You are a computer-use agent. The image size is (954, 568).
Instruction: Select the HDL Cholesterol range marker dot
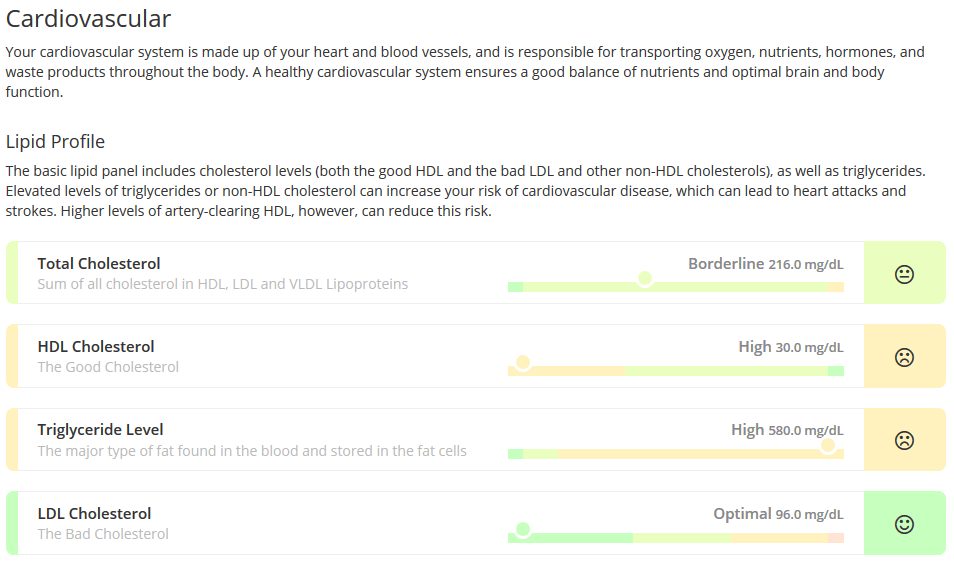tap(523, 363)
